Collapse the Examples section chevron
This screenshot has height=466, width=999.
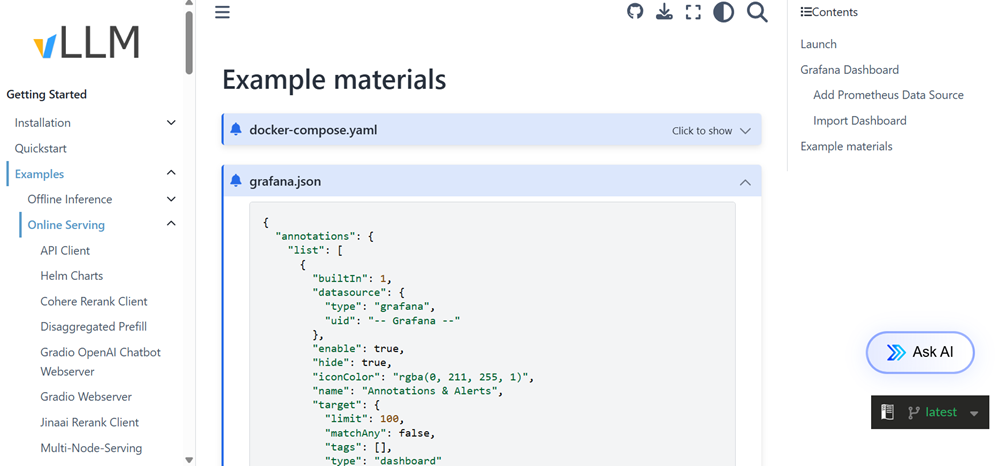(x=171, y=173)
